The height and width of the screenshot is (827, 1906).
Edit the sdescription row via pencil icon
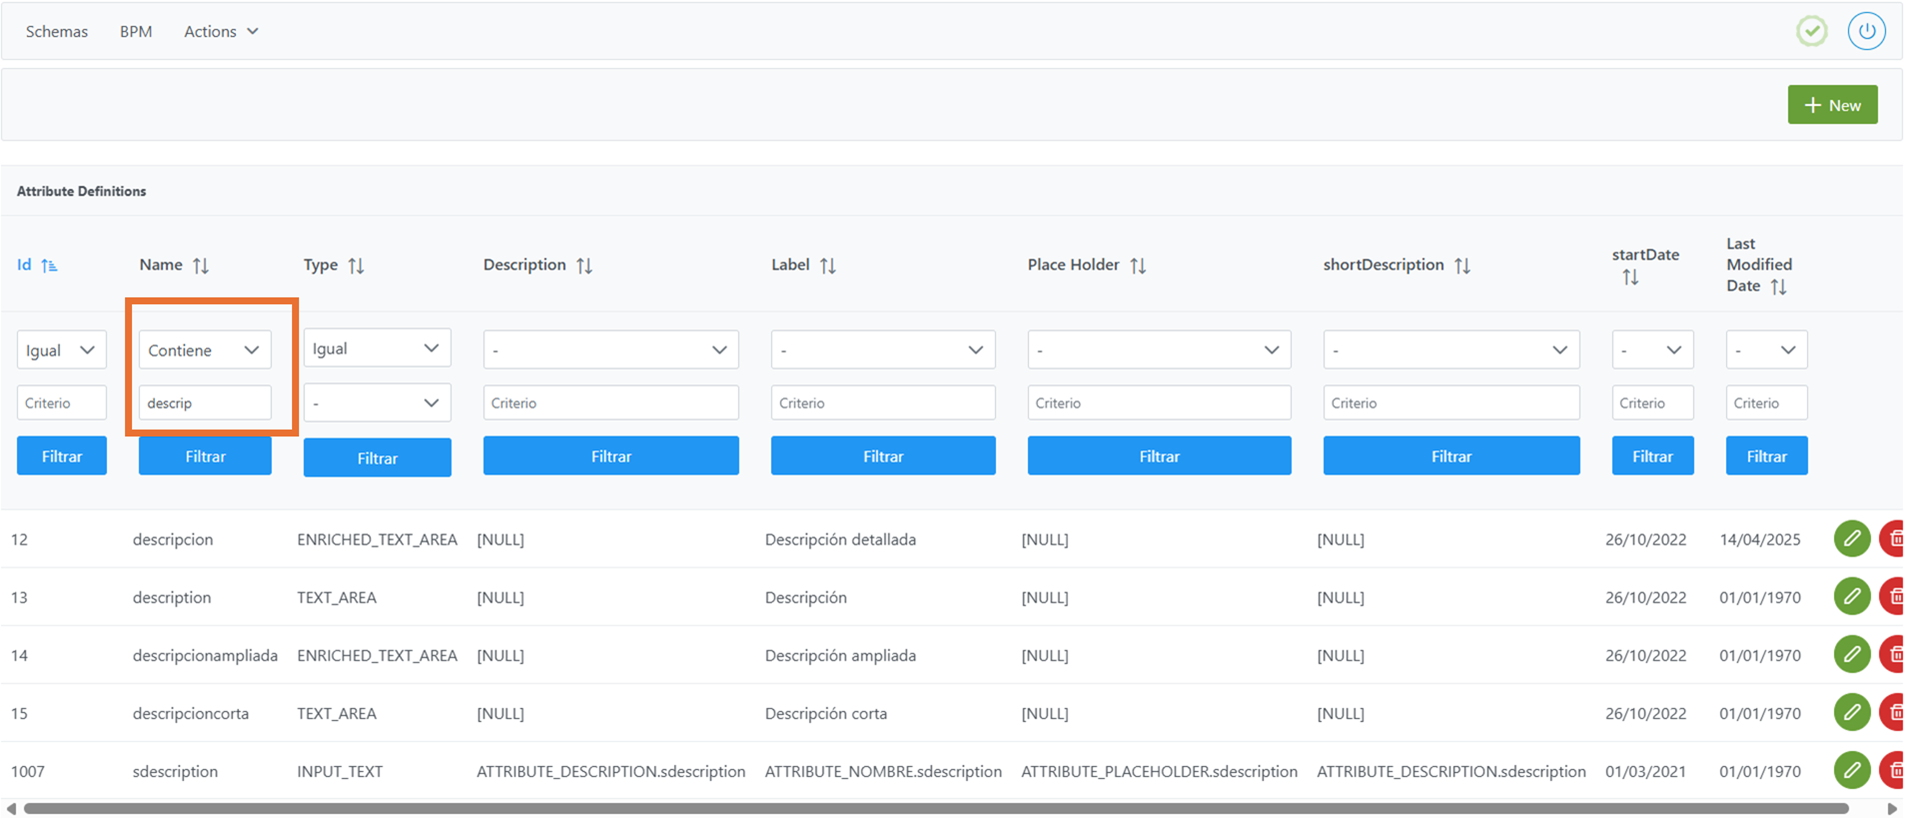point(1851,771)
